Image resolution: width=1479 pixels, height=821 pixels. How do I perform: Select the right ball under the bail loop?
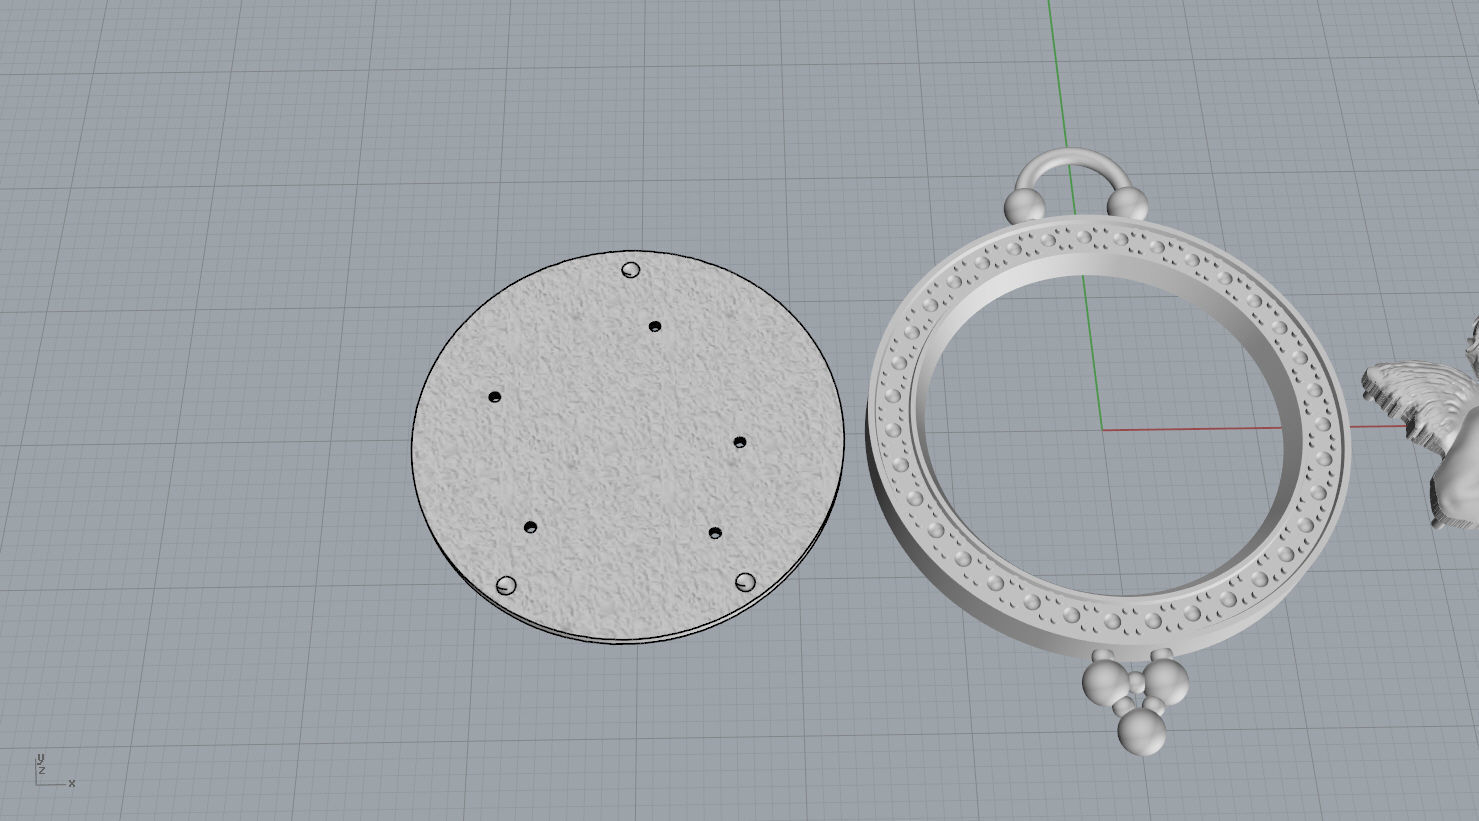coord(1128,205)
